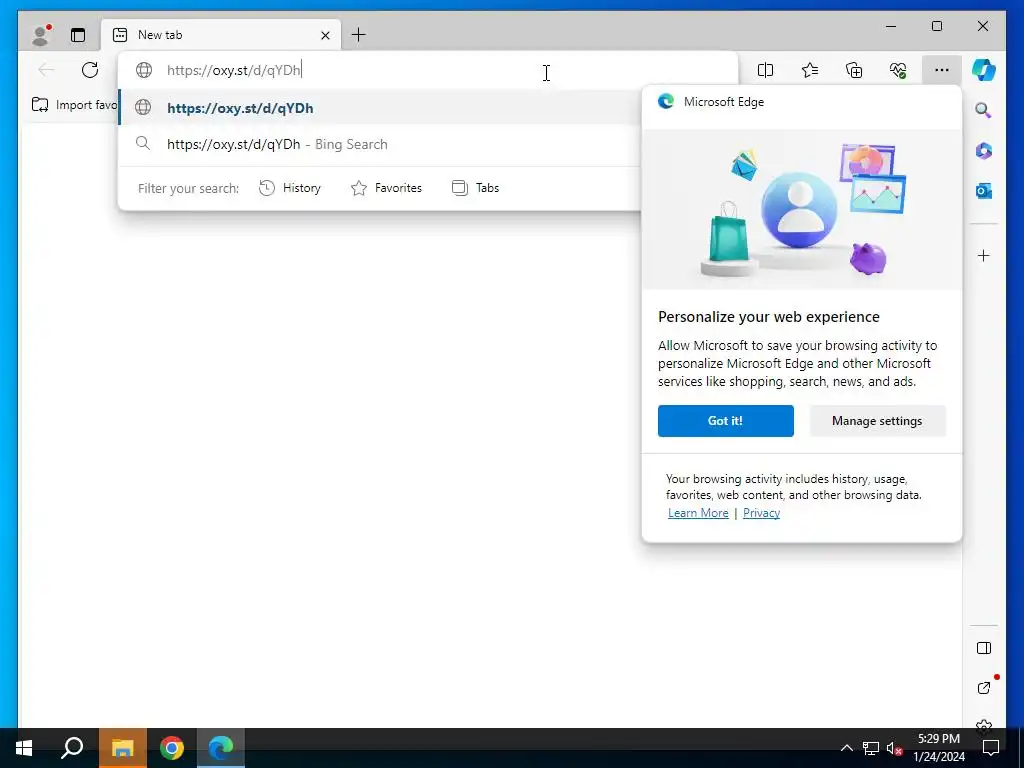Click Import favorites in the bookmarks bar

74,104
